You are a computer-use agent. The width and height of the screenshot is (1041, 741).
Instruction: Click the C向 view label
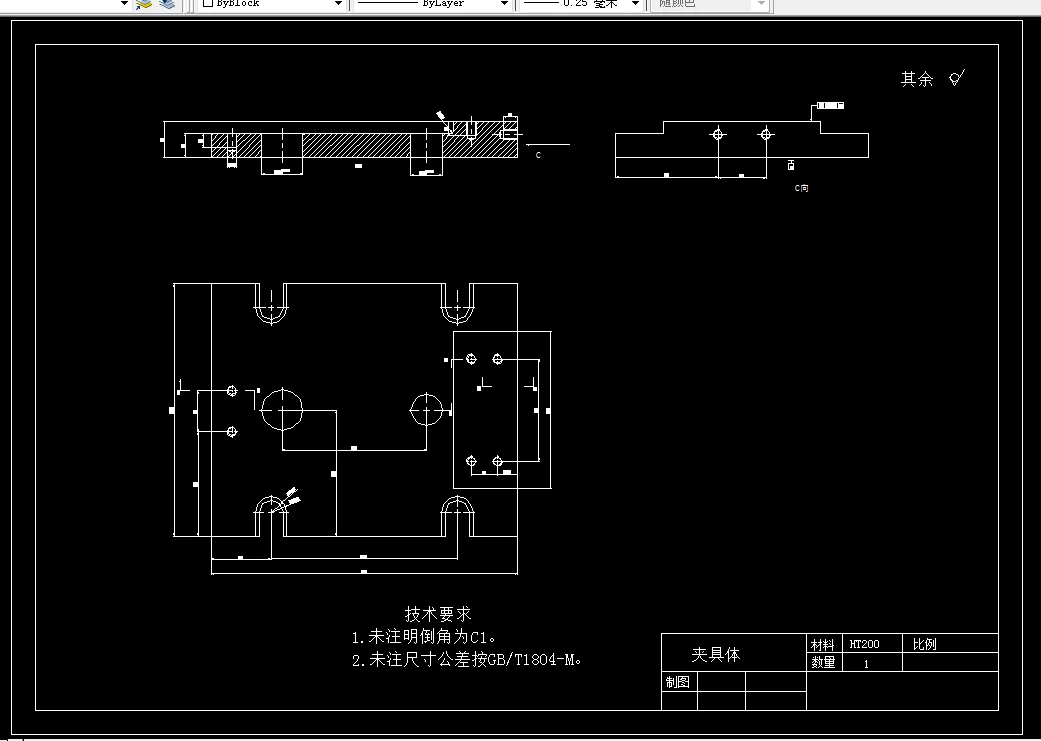click(800, 186)
